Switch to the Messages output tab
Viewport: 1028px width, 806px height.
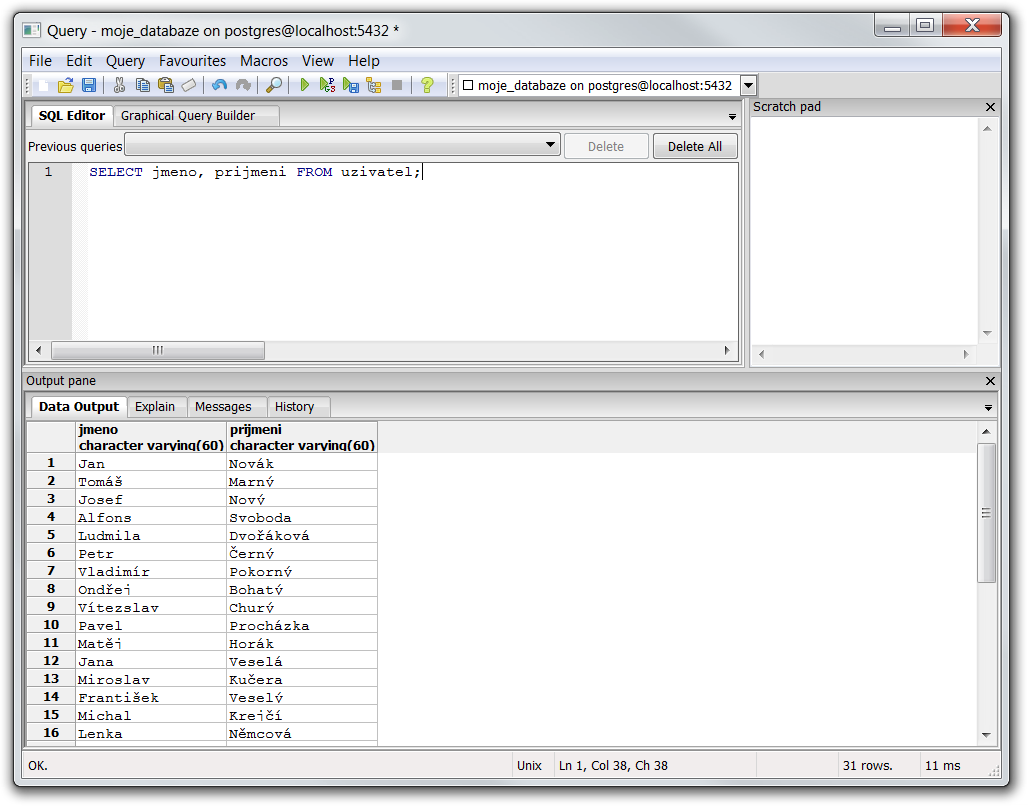[x=223, y=407]
